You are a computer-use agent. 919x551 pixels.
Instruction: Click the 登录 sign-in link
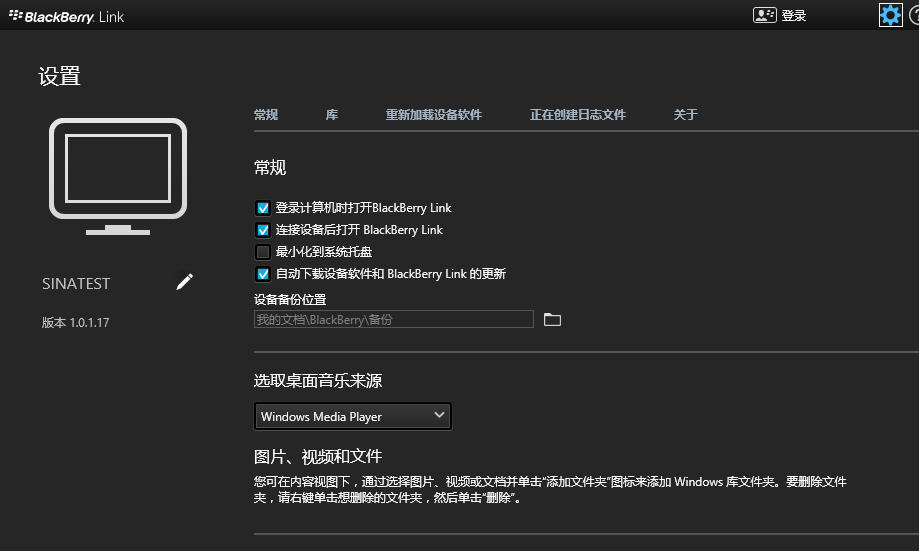794,16
